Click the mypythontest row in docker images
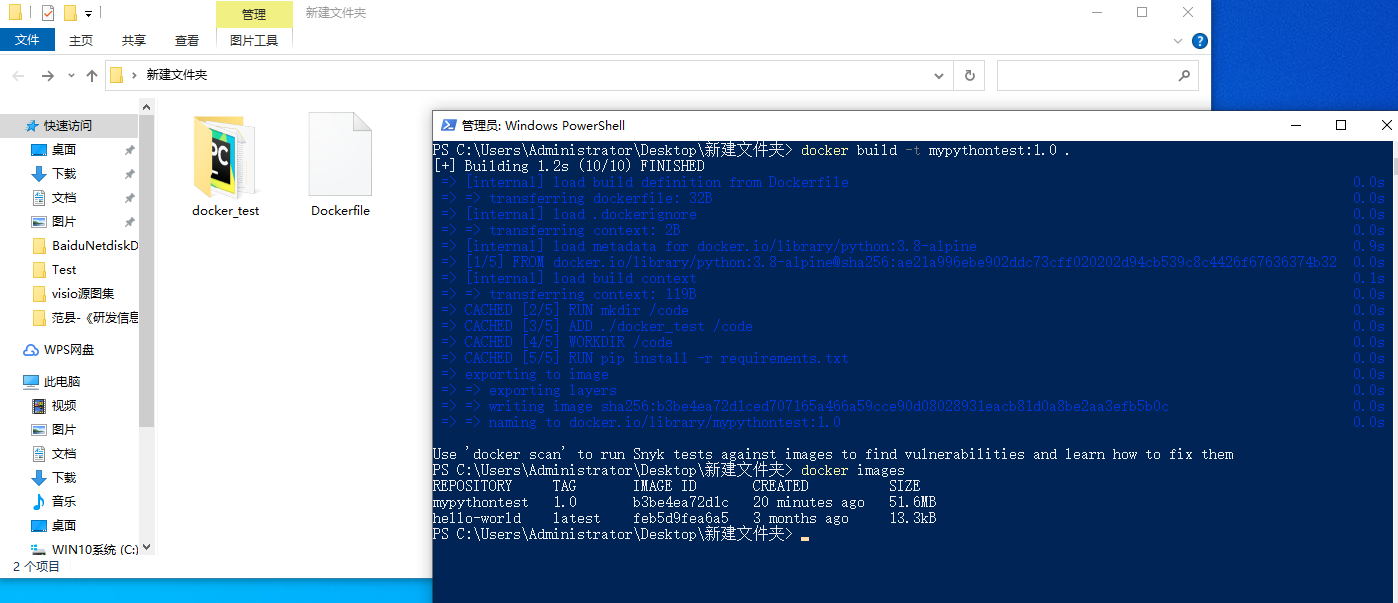 pyautogui.click(x=684, y=502)
